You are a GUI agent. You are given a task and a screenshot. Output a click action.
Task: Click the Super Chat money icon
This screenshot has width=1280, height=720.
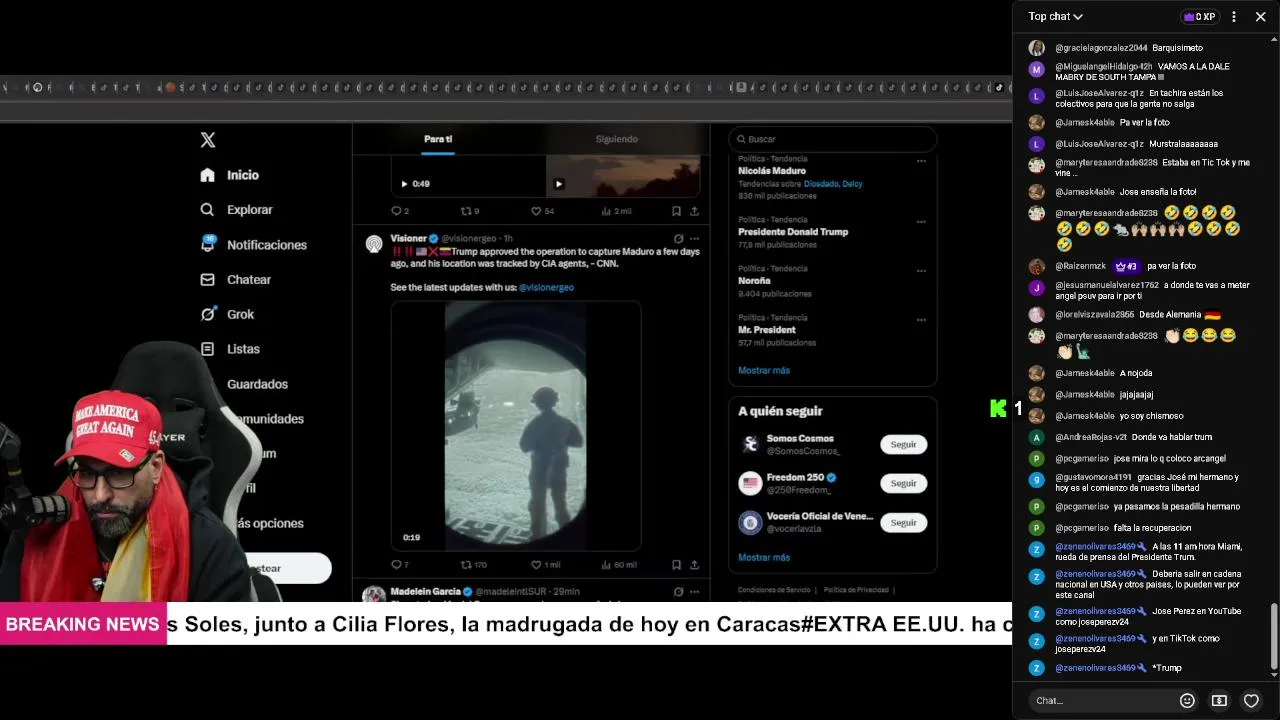(x=1219, y=701)
